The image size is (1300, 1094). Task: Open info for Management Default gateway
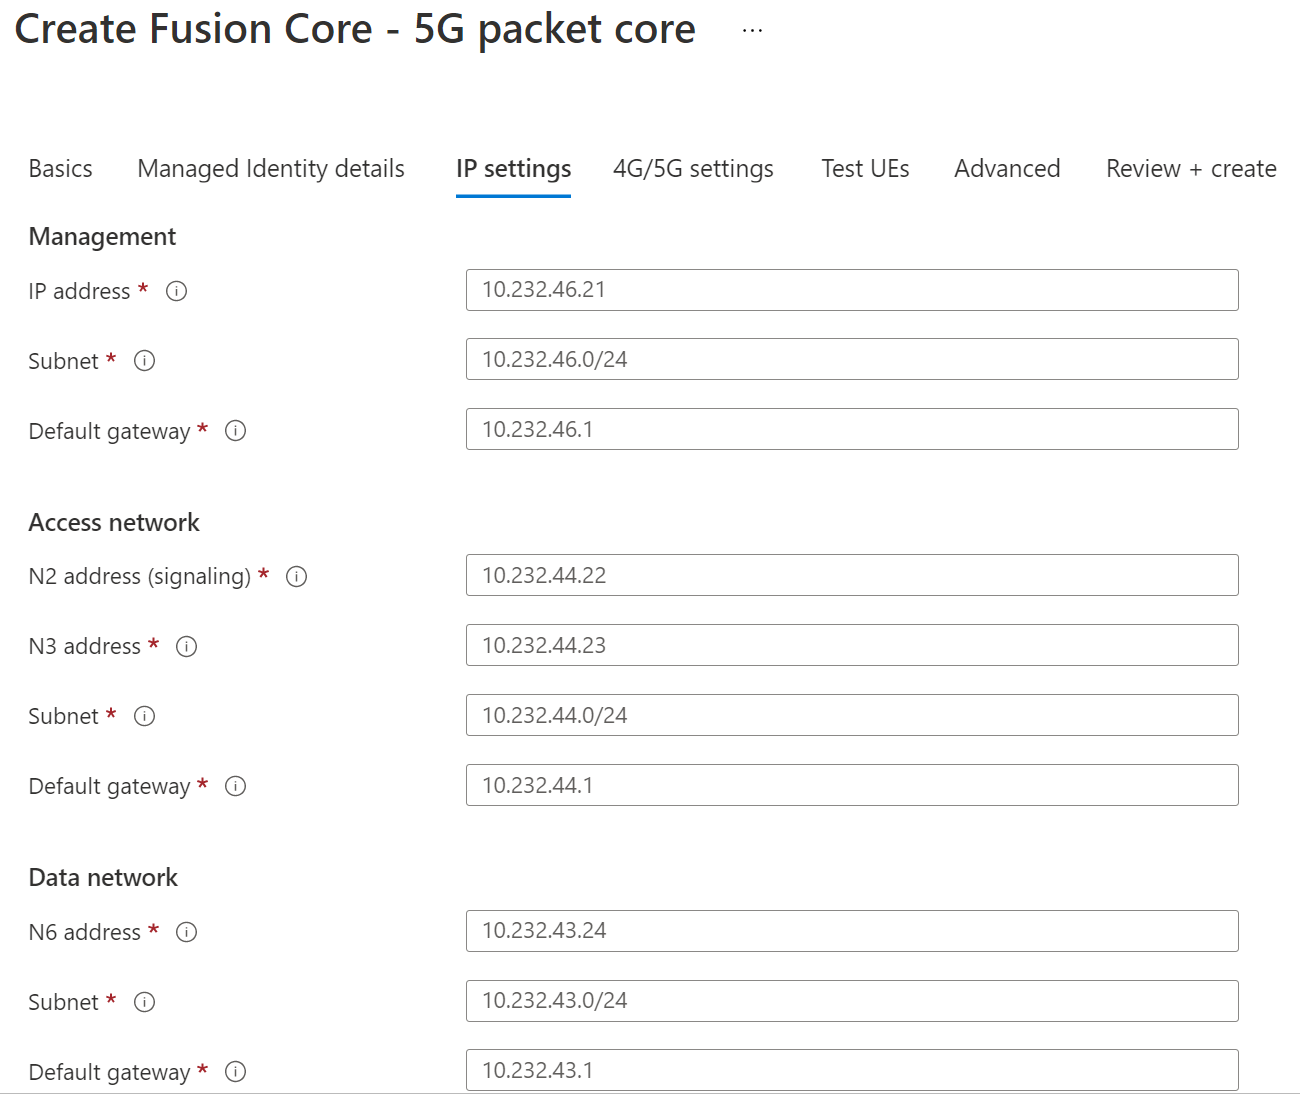coord(236,431)
